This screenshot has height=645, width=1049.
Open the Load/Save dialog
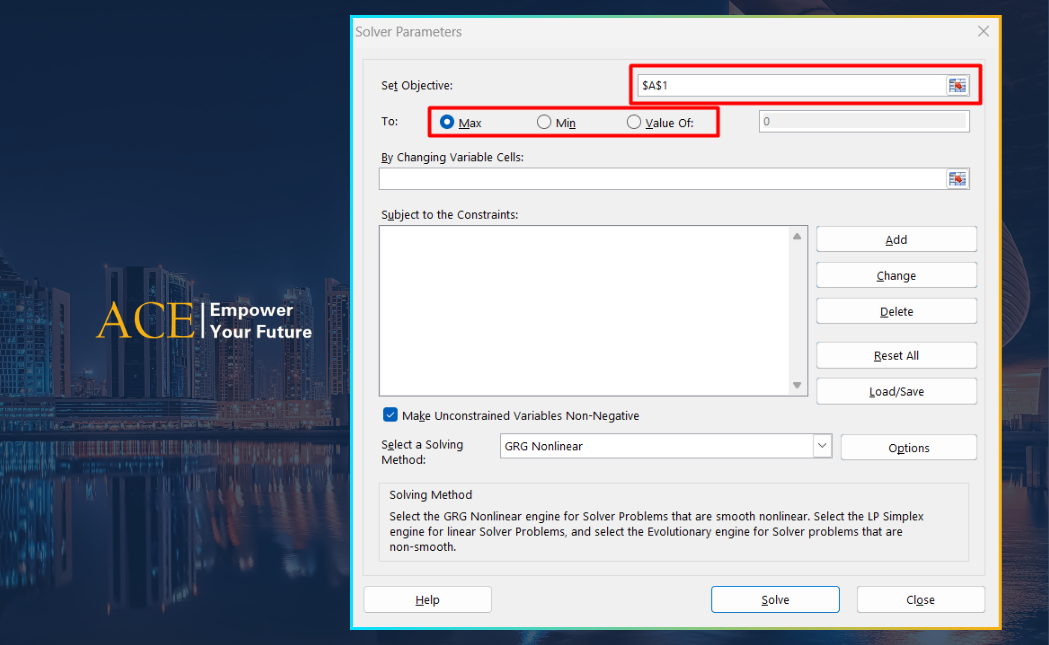[896, 392]
